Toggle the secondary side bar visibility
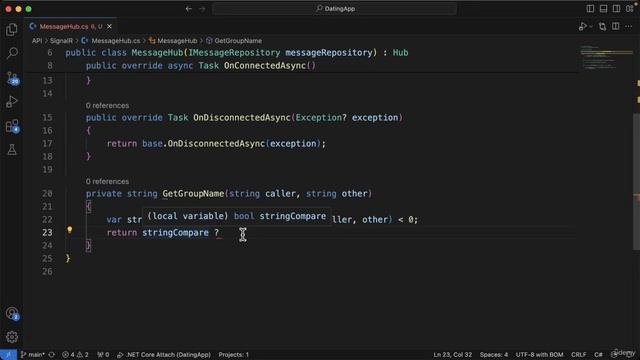Viewport: 640px width, 360px height. click(616, 9)
